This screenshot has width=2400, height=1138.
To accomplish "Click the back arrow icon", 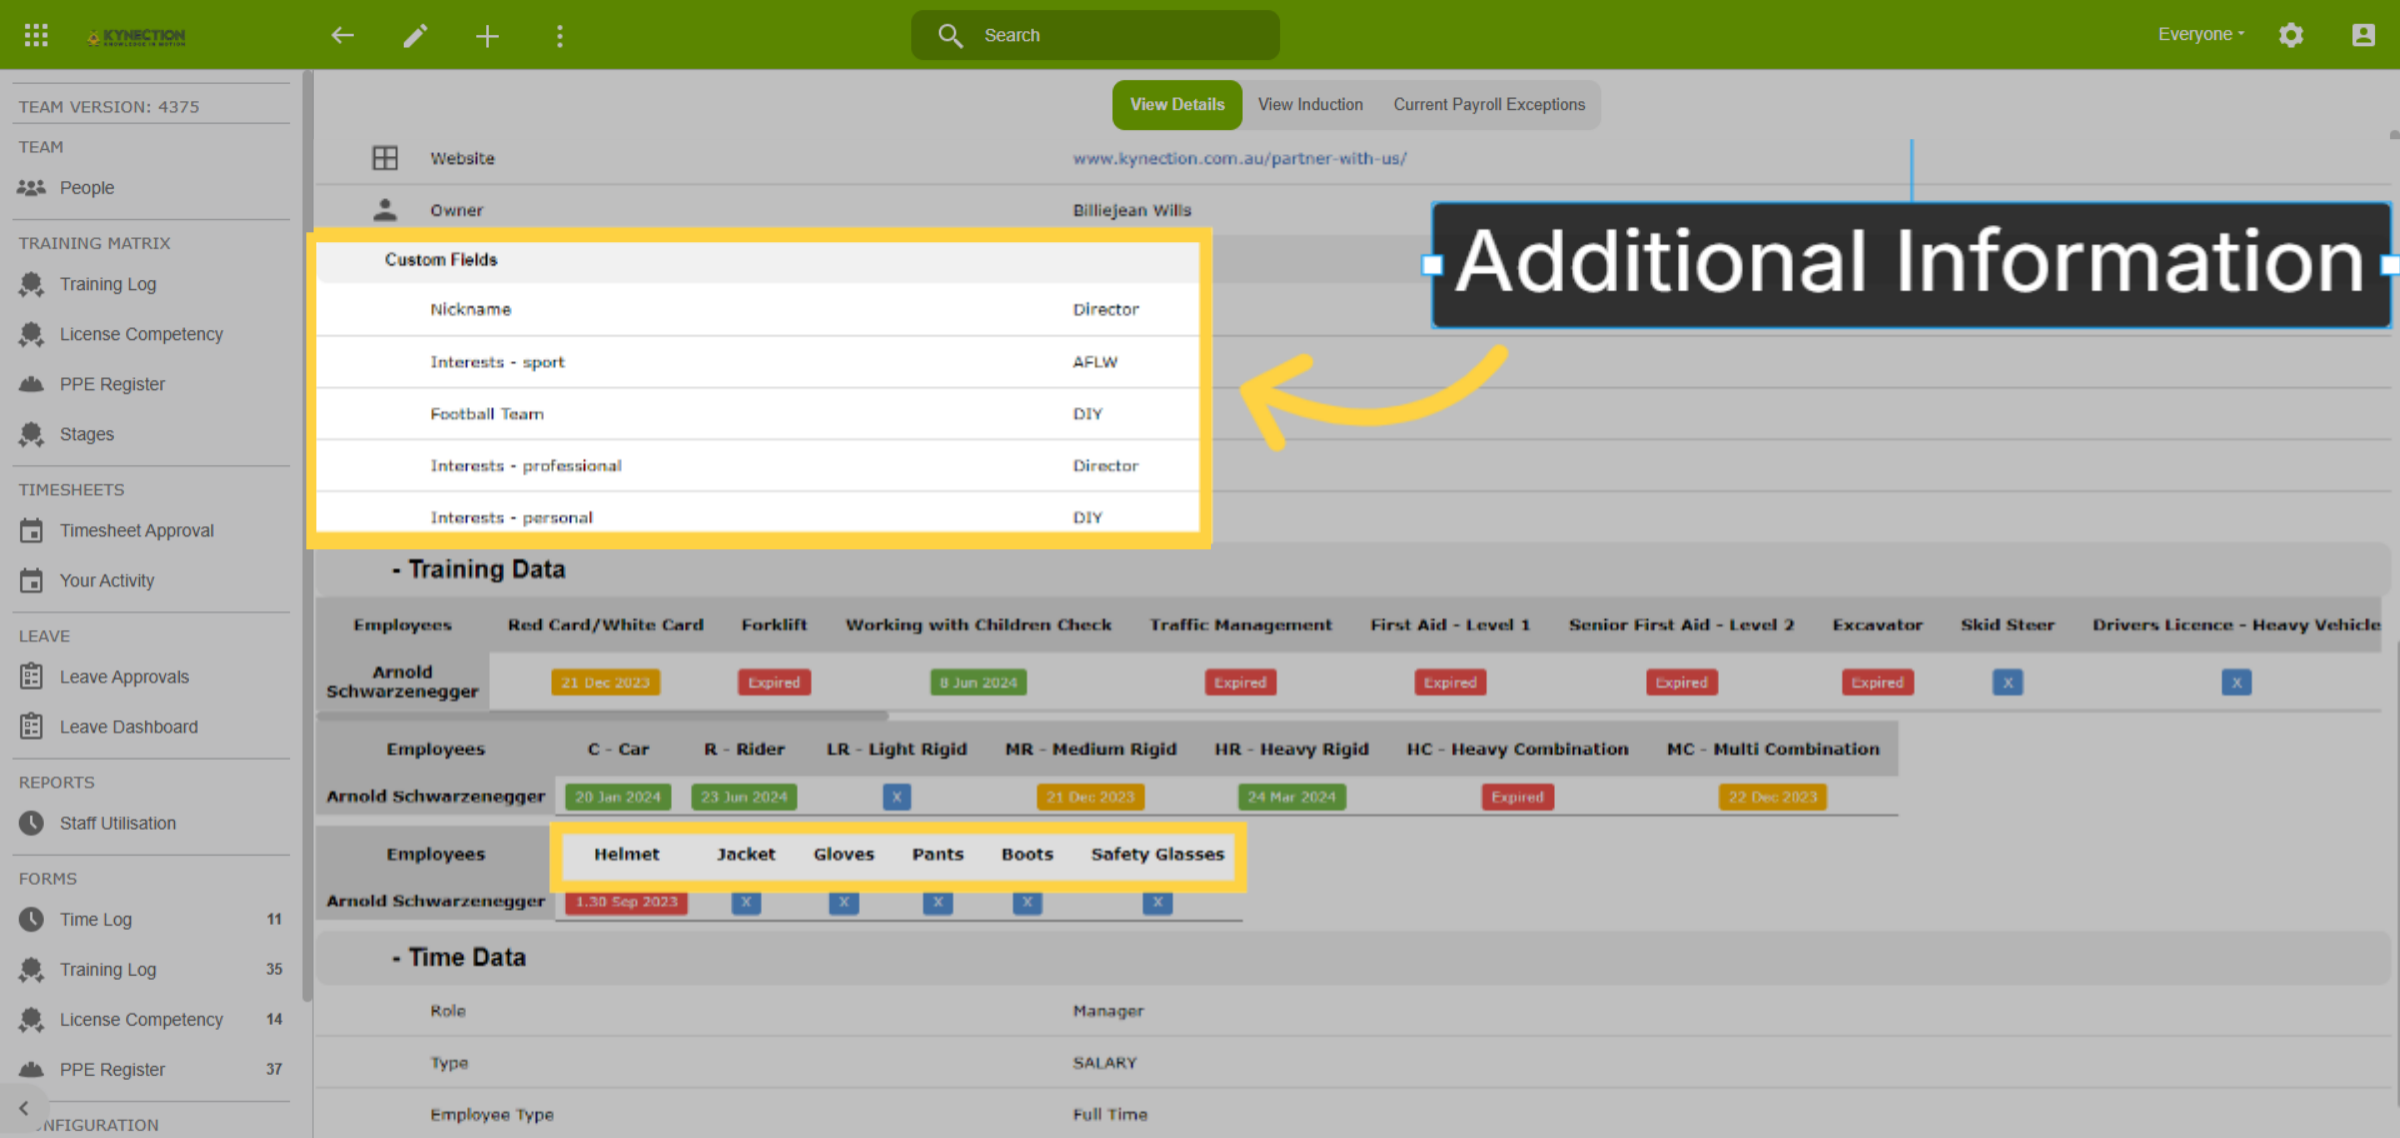I will (343, 36).
